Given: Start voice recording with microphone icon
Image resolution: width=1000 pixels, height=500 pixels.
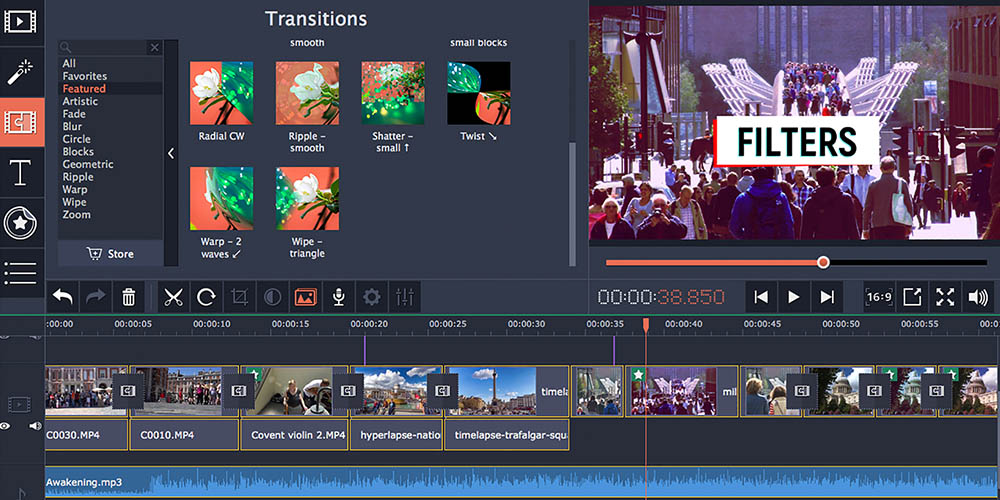Looking at the screenshot, I should click(x=339, y=297).
